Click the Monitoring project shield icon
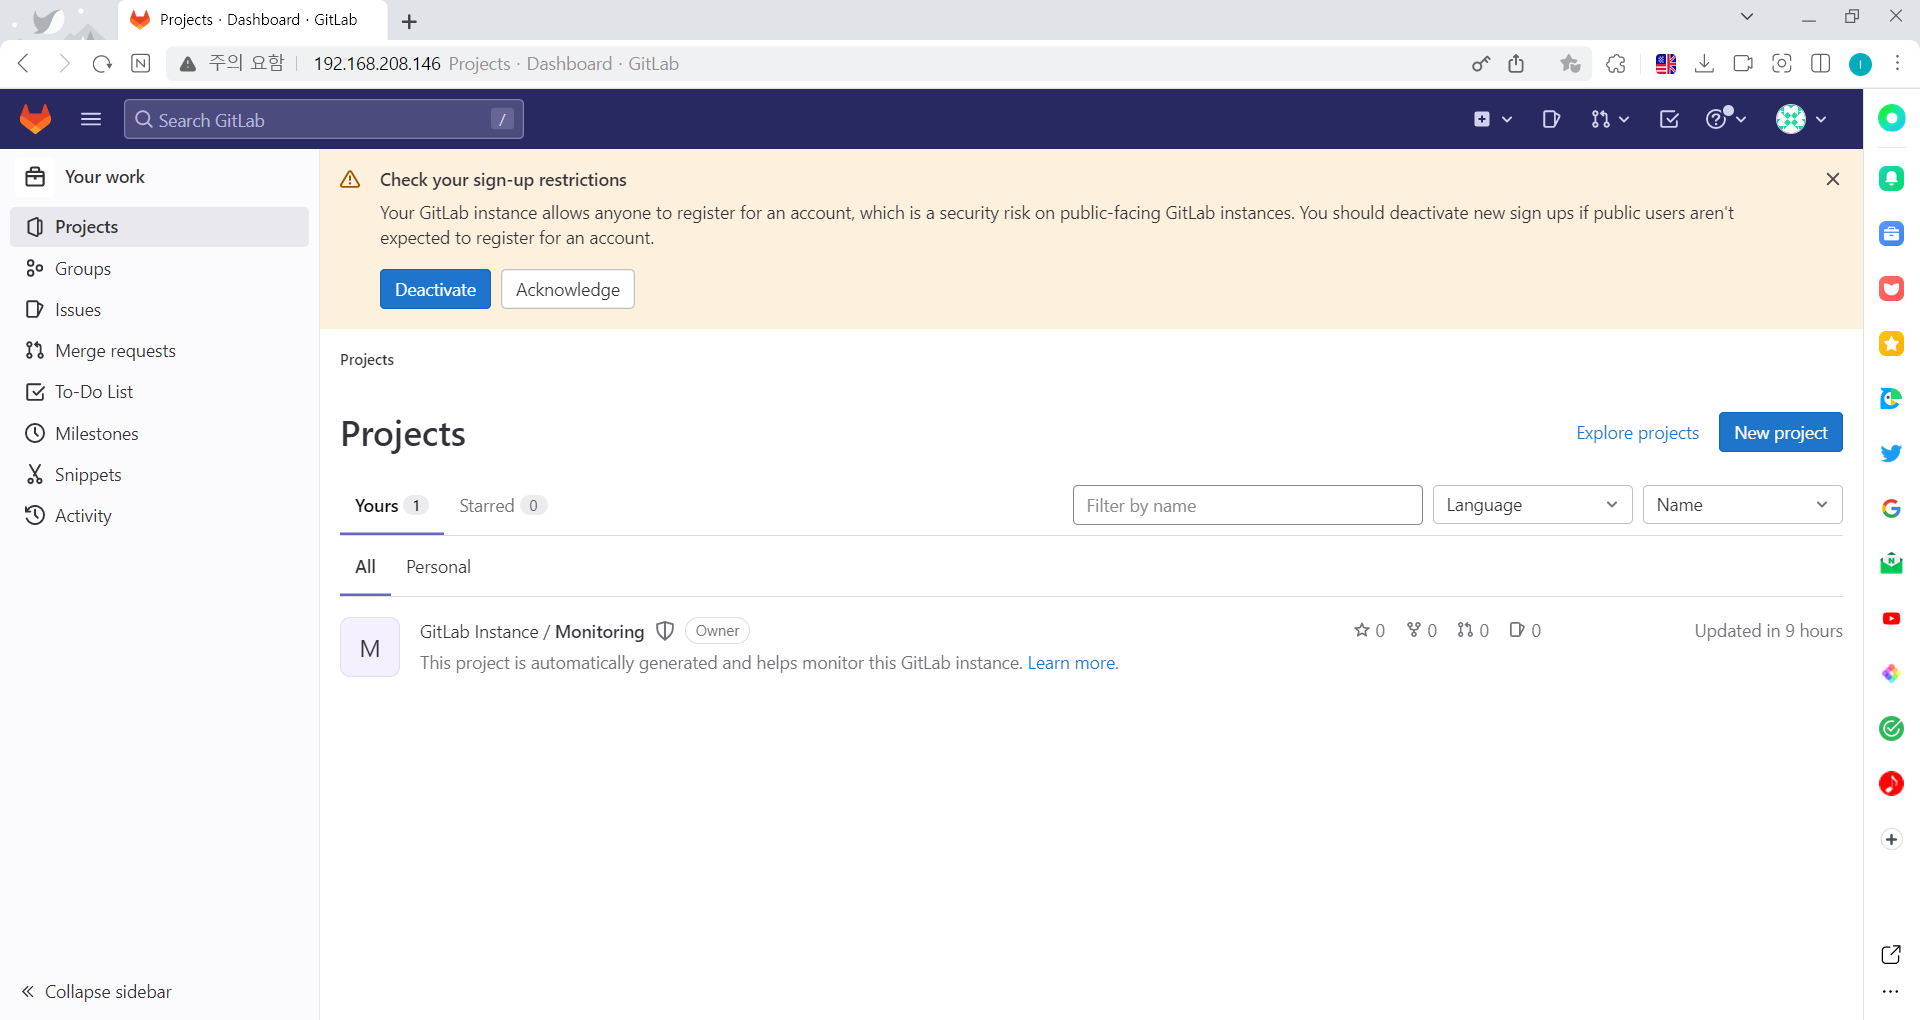The height and width of the screenshot is (1020, 1920). (x=665, y=631)
